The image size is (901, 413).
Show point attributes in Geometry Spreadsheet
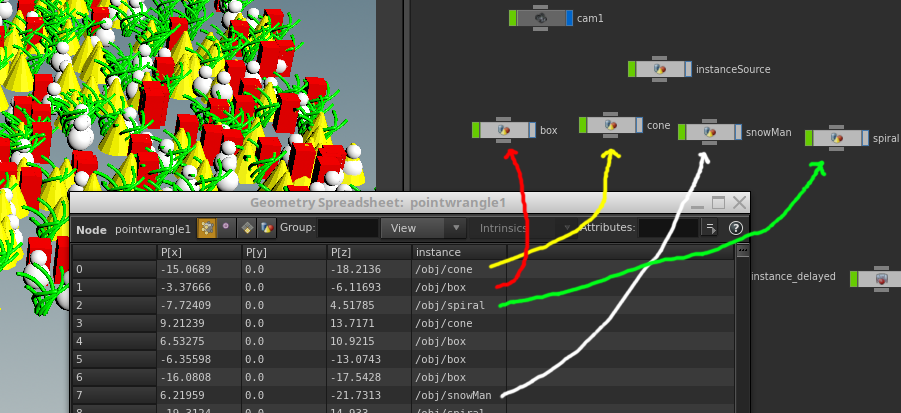[207, 228]
